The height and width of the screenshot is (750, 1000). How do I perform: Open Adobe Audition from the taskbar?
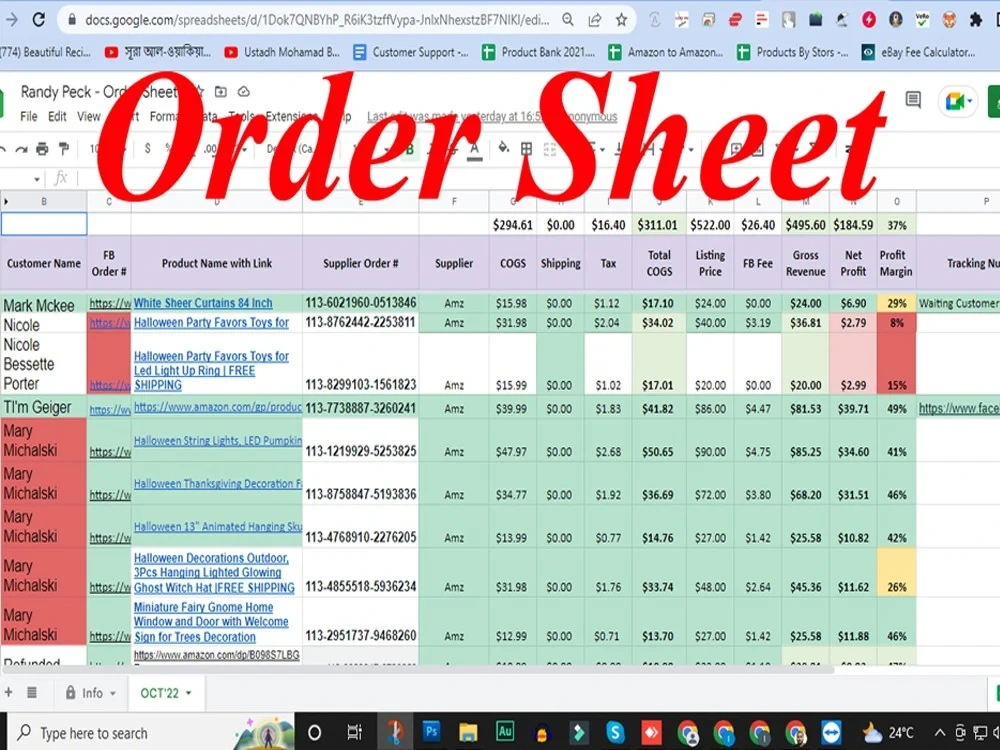(x=505, y=732)
